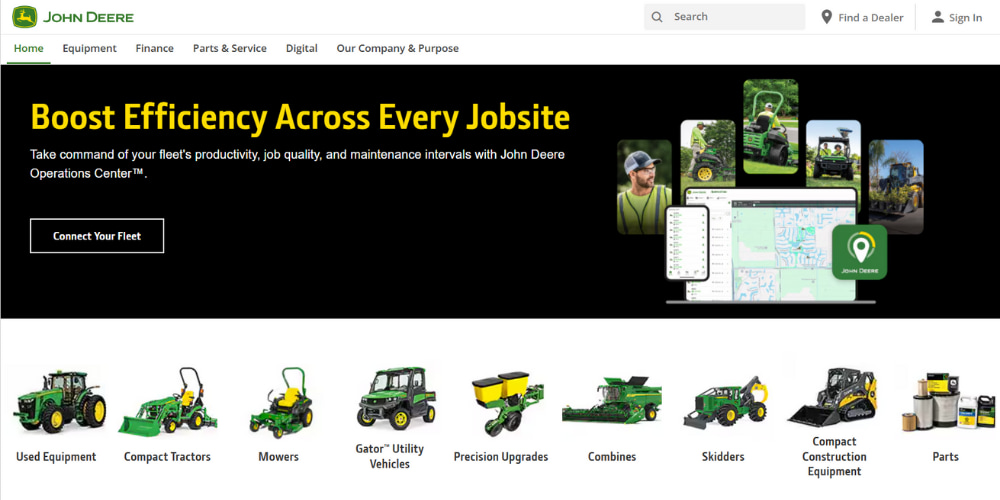
Task: Click the search magnifier icon
Action: (657, 17)
